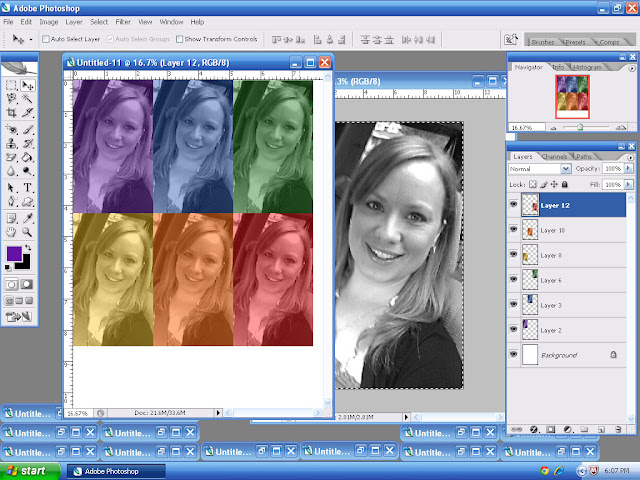Click the Delete layer trash icon
The image size is (640, 480).
618,429
